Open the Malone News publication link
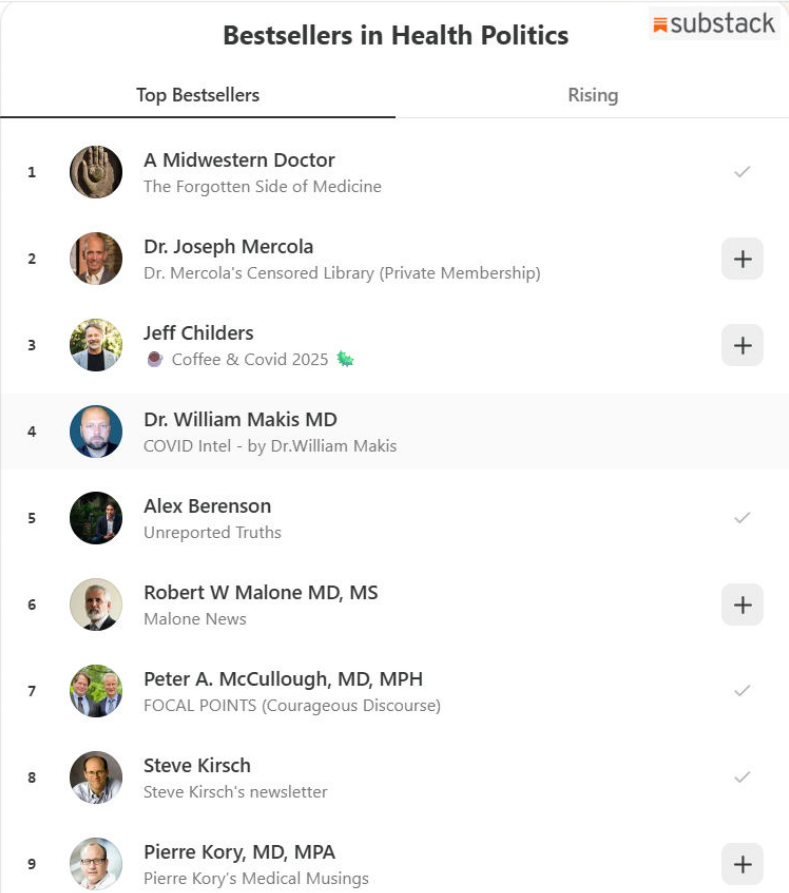The width and height of the screenshot is (789, 893). [195, 619]
